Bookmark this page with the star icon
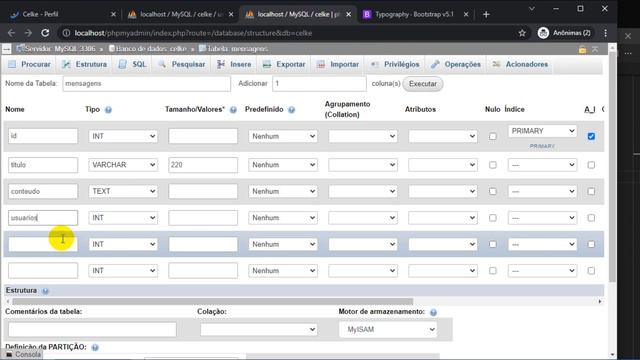The width and height of the screenshot is (640, 360). click(522, 33)
